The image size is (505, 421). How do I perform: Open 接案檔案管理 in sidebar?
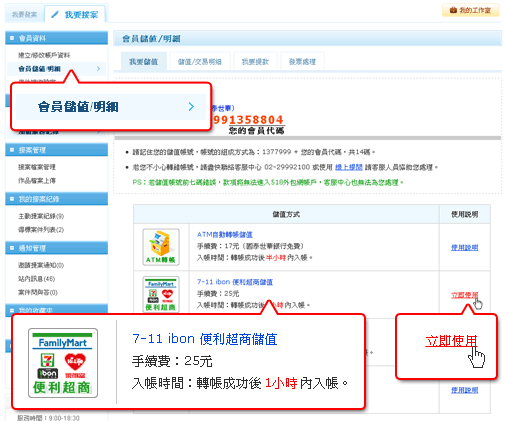[37, 167]
